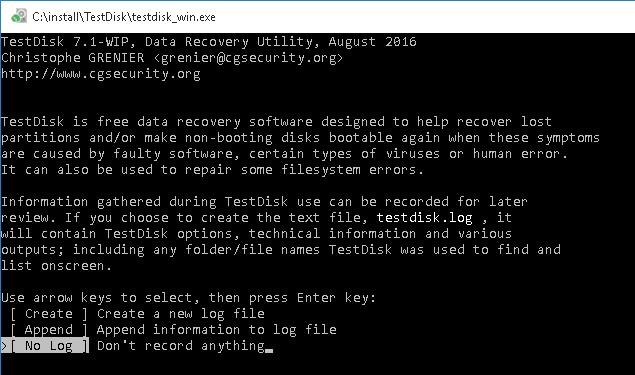
Task: Click the author name Christophe GRENIER
Action: tap(72, 58)
